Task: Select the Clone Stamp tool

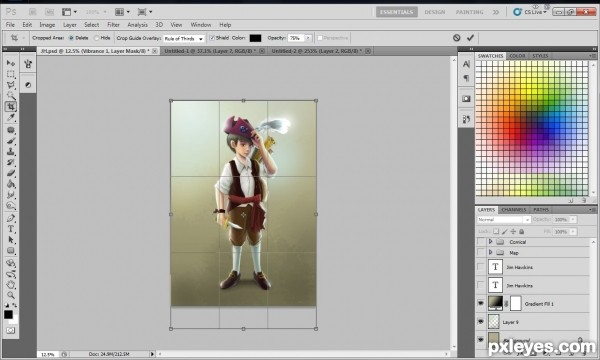Action: click(x=11, y=151)
